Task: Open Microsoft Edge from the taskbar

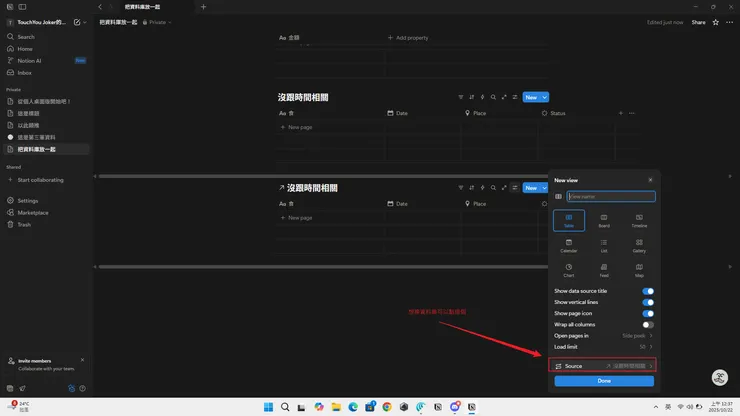Action: click(x=353, y=407)
